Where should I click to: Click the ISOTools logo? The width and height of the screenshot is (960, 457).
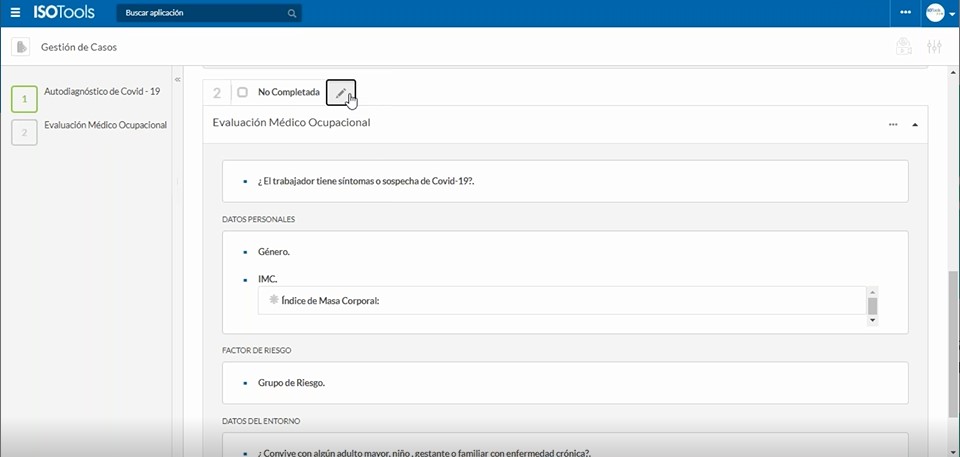click(66, 13)
